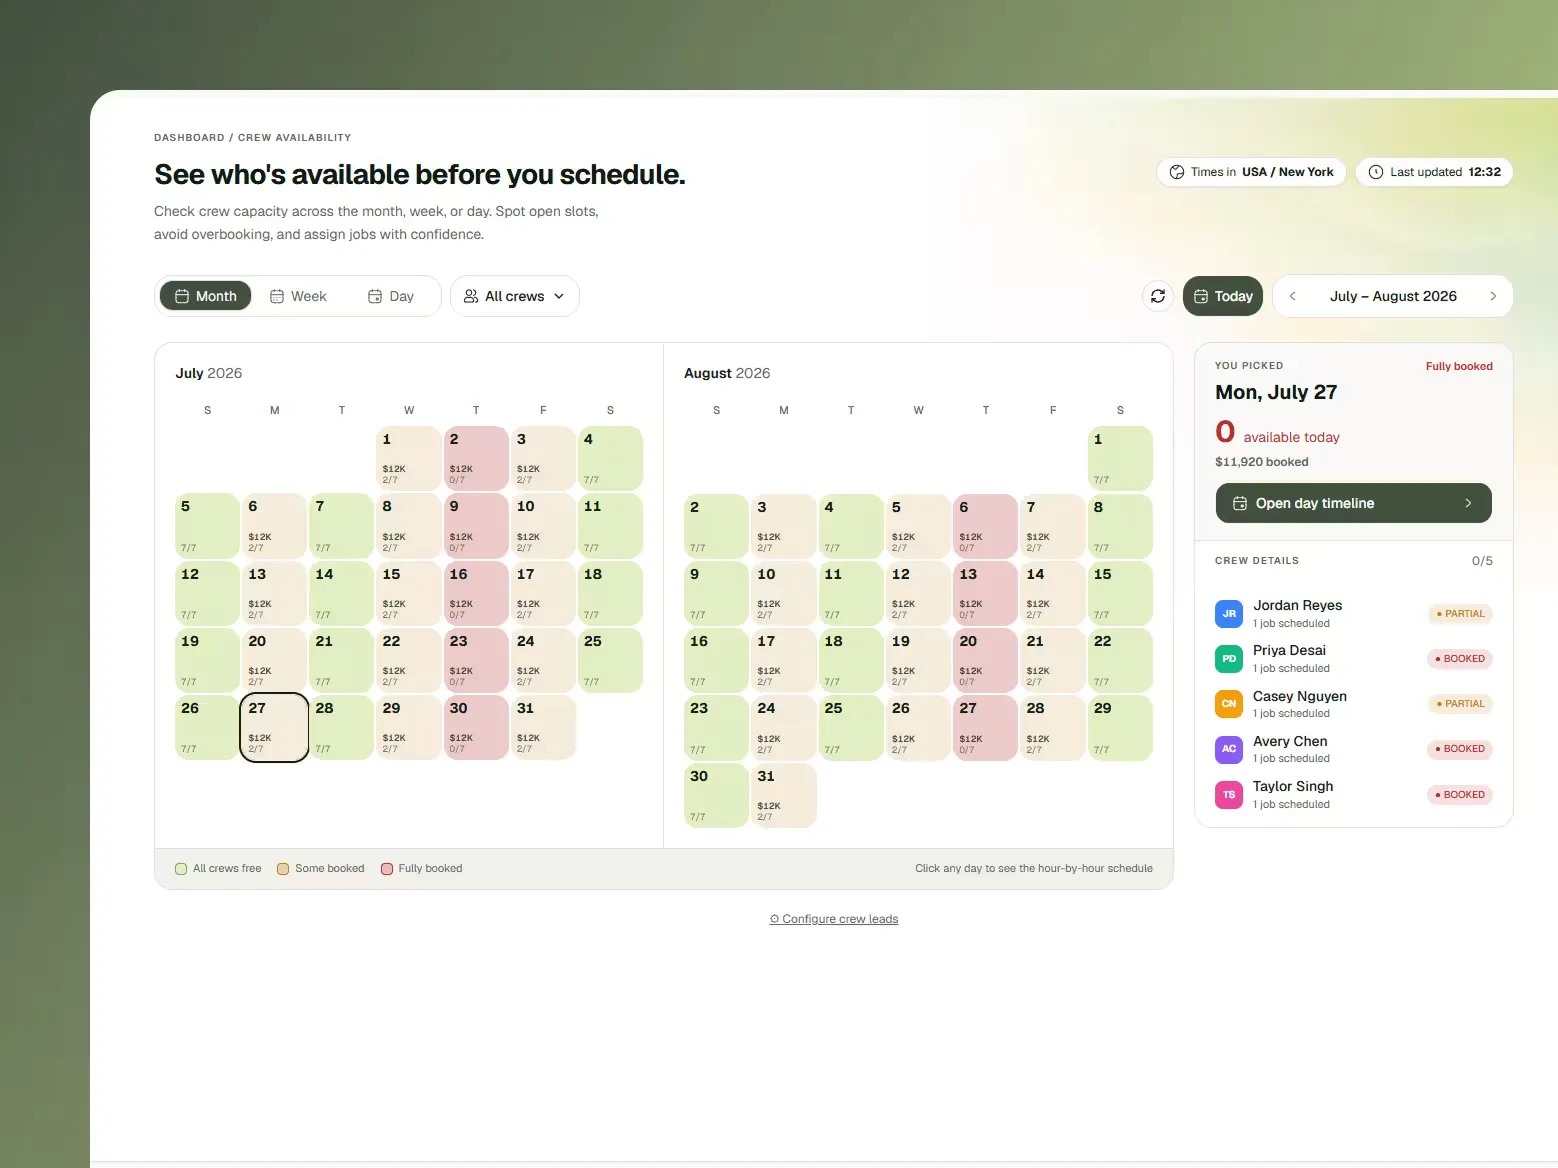The width and height of the screenshot is (1558, 1168).
Task: Select July 4 in the calendar
Action: tap(610, 459)
